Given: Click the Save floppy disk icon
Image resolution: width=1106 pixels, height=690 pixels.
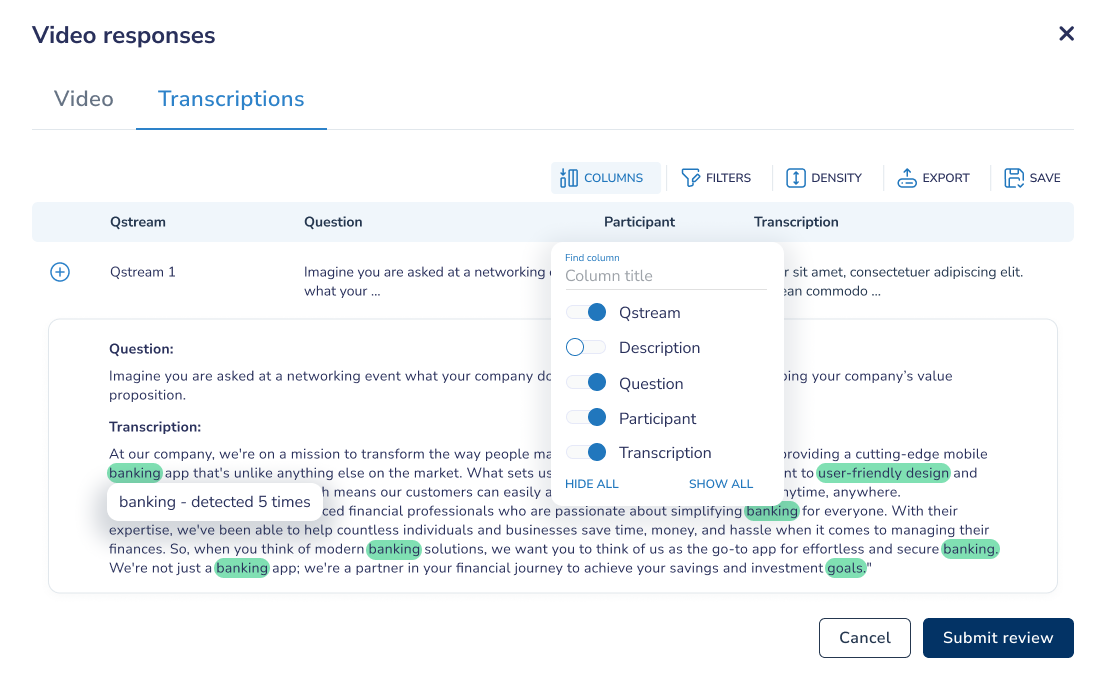Looking at the screenshot, I should pyautogui.click(x=1014, y=178).
